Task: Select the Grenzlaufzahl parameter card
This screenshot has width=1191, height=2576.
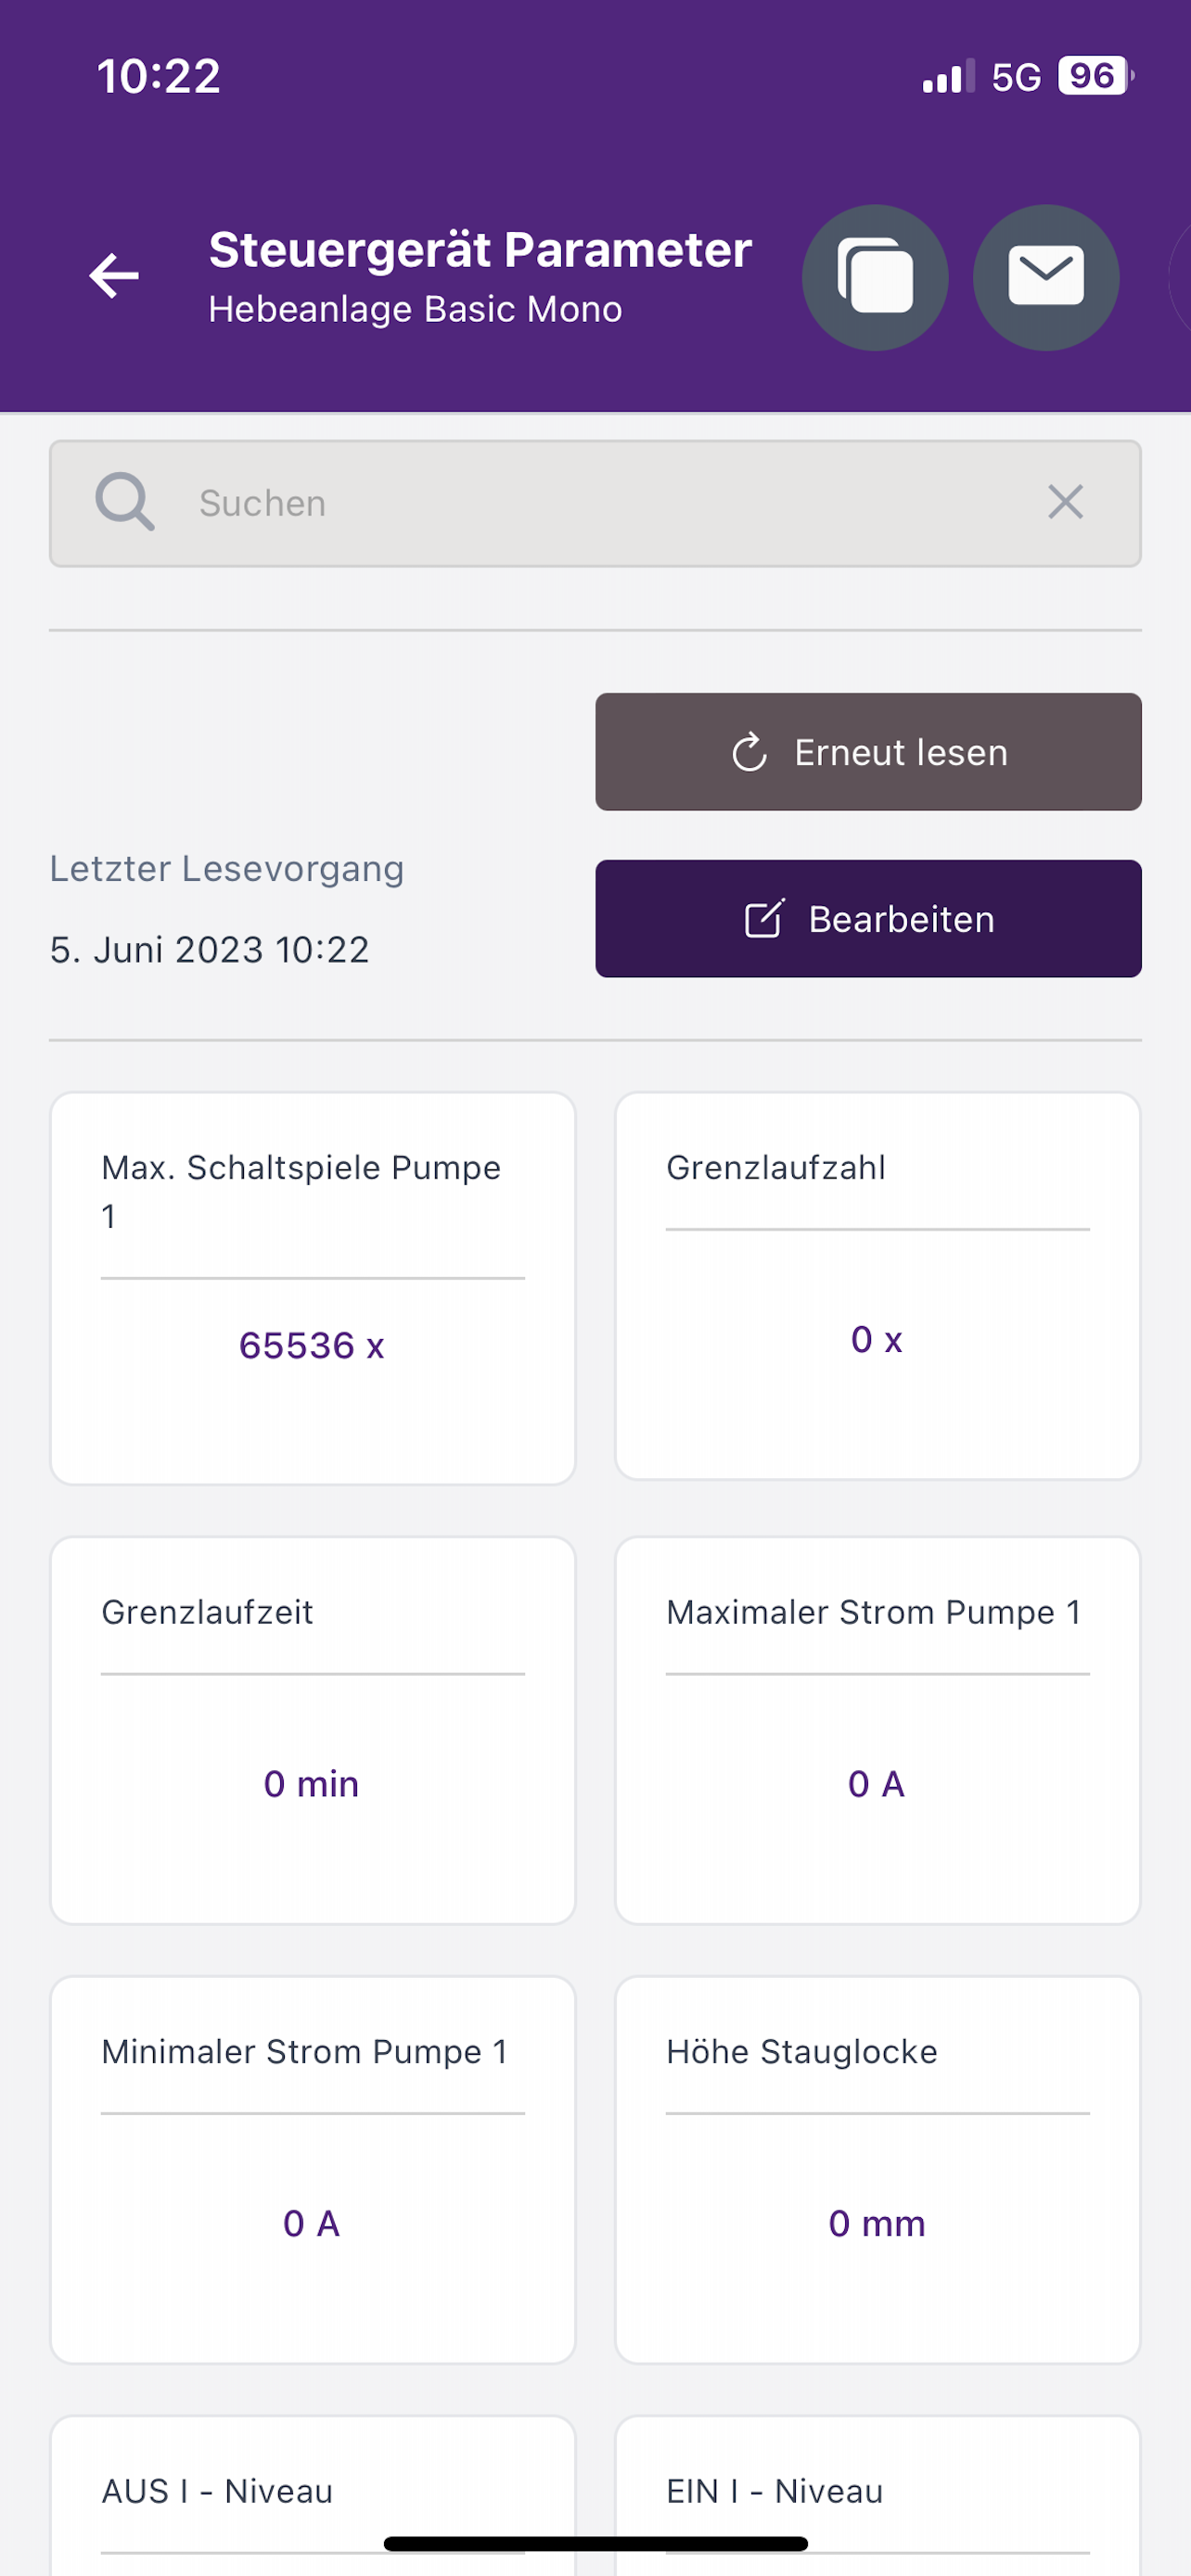Action: point(877,1286)
